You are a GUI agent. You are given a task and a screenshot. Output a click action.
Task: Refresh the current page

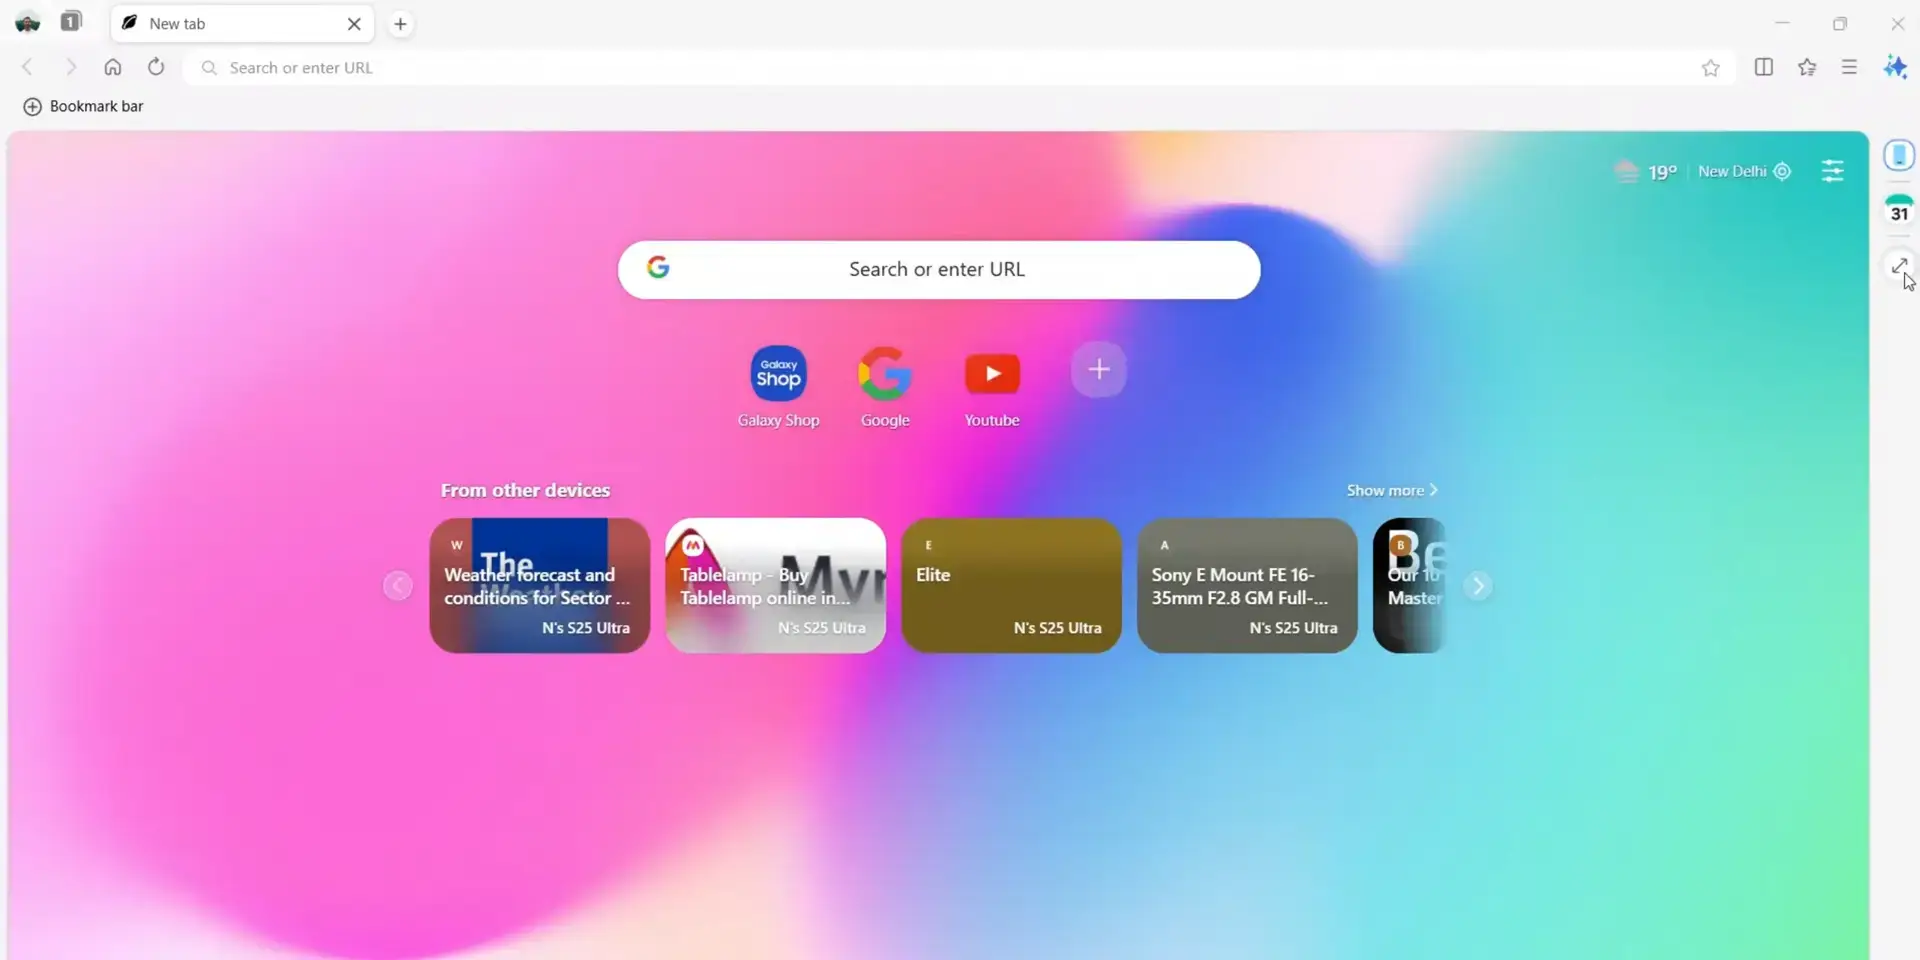click(156, 67)
